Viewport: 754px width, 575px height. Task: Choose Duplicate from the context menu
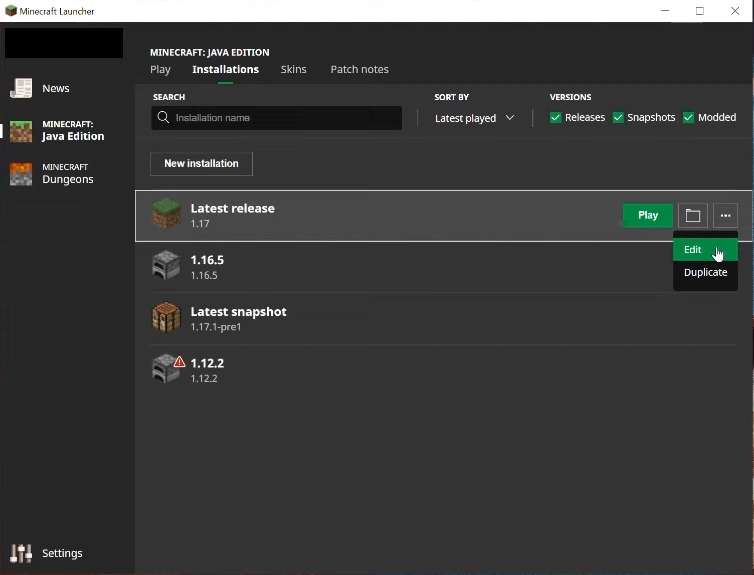coord(705,273)
